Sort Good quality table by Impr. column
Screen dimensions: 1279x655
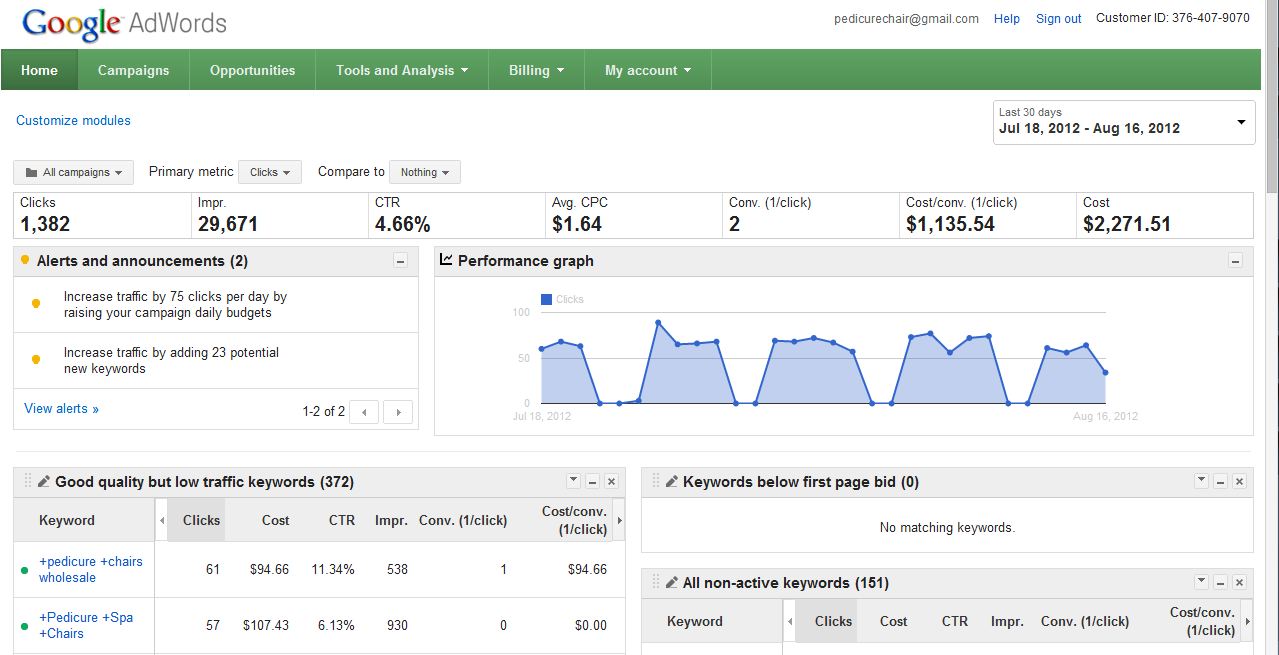(391, 520)
